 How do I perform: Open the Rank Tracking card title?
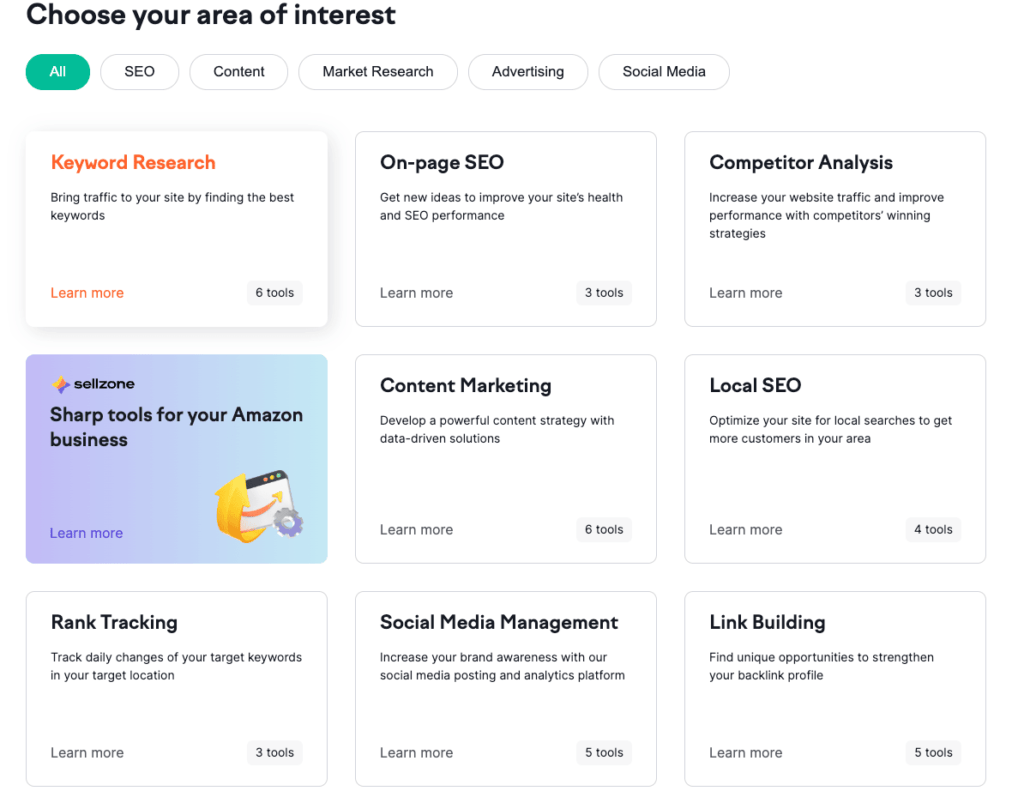coord(114,622)
